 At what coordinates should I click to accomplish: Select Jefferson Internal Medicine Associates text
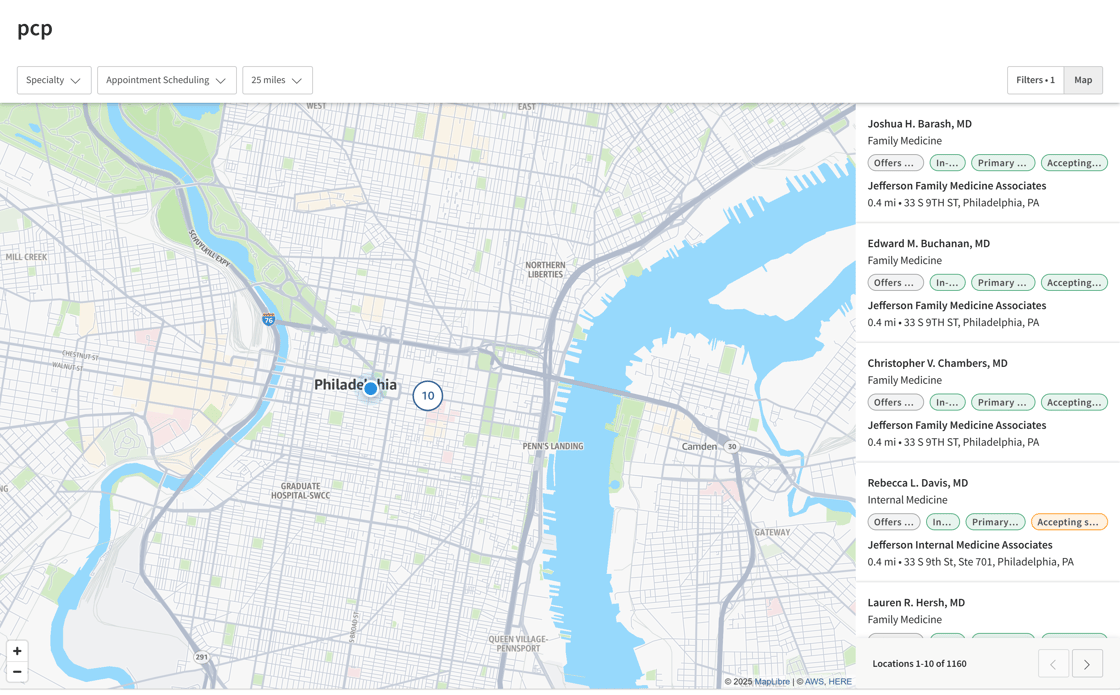960,545
